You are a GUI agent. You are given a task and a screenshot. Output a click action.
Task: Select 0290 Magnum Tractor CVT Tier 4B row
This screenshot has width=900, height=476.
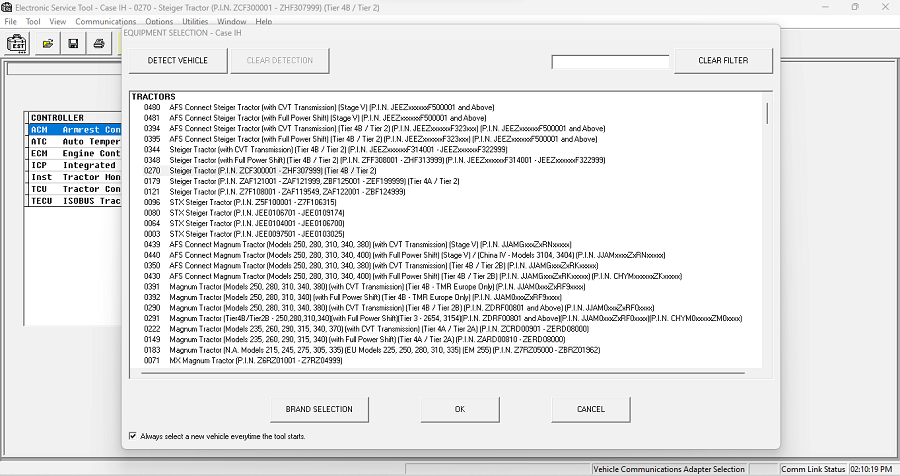398,308
